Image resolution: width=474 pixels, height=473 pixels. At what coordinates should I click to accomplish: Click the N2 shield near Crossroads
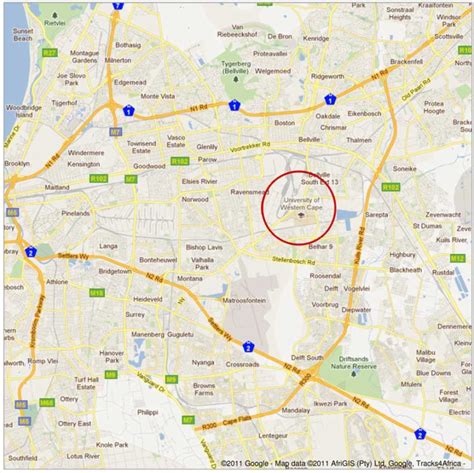coord(248,347)
